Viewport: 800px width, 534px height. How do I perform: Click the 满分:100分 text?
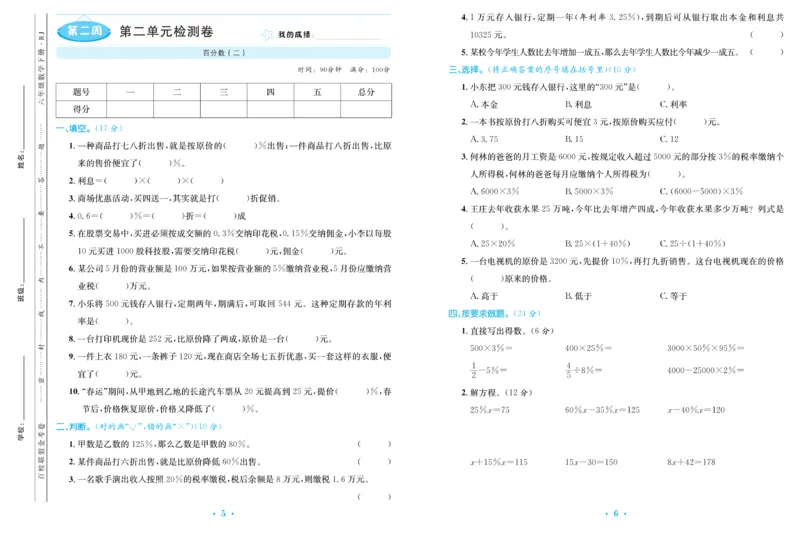370,70
